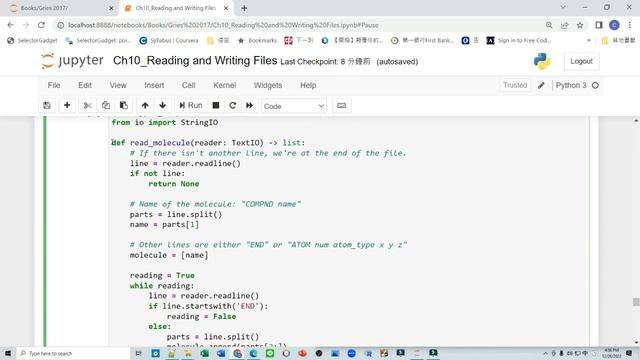This screenshot has height=360, width=640.
Task: Click the localhost address bar
Action: [x=298, y=25]
